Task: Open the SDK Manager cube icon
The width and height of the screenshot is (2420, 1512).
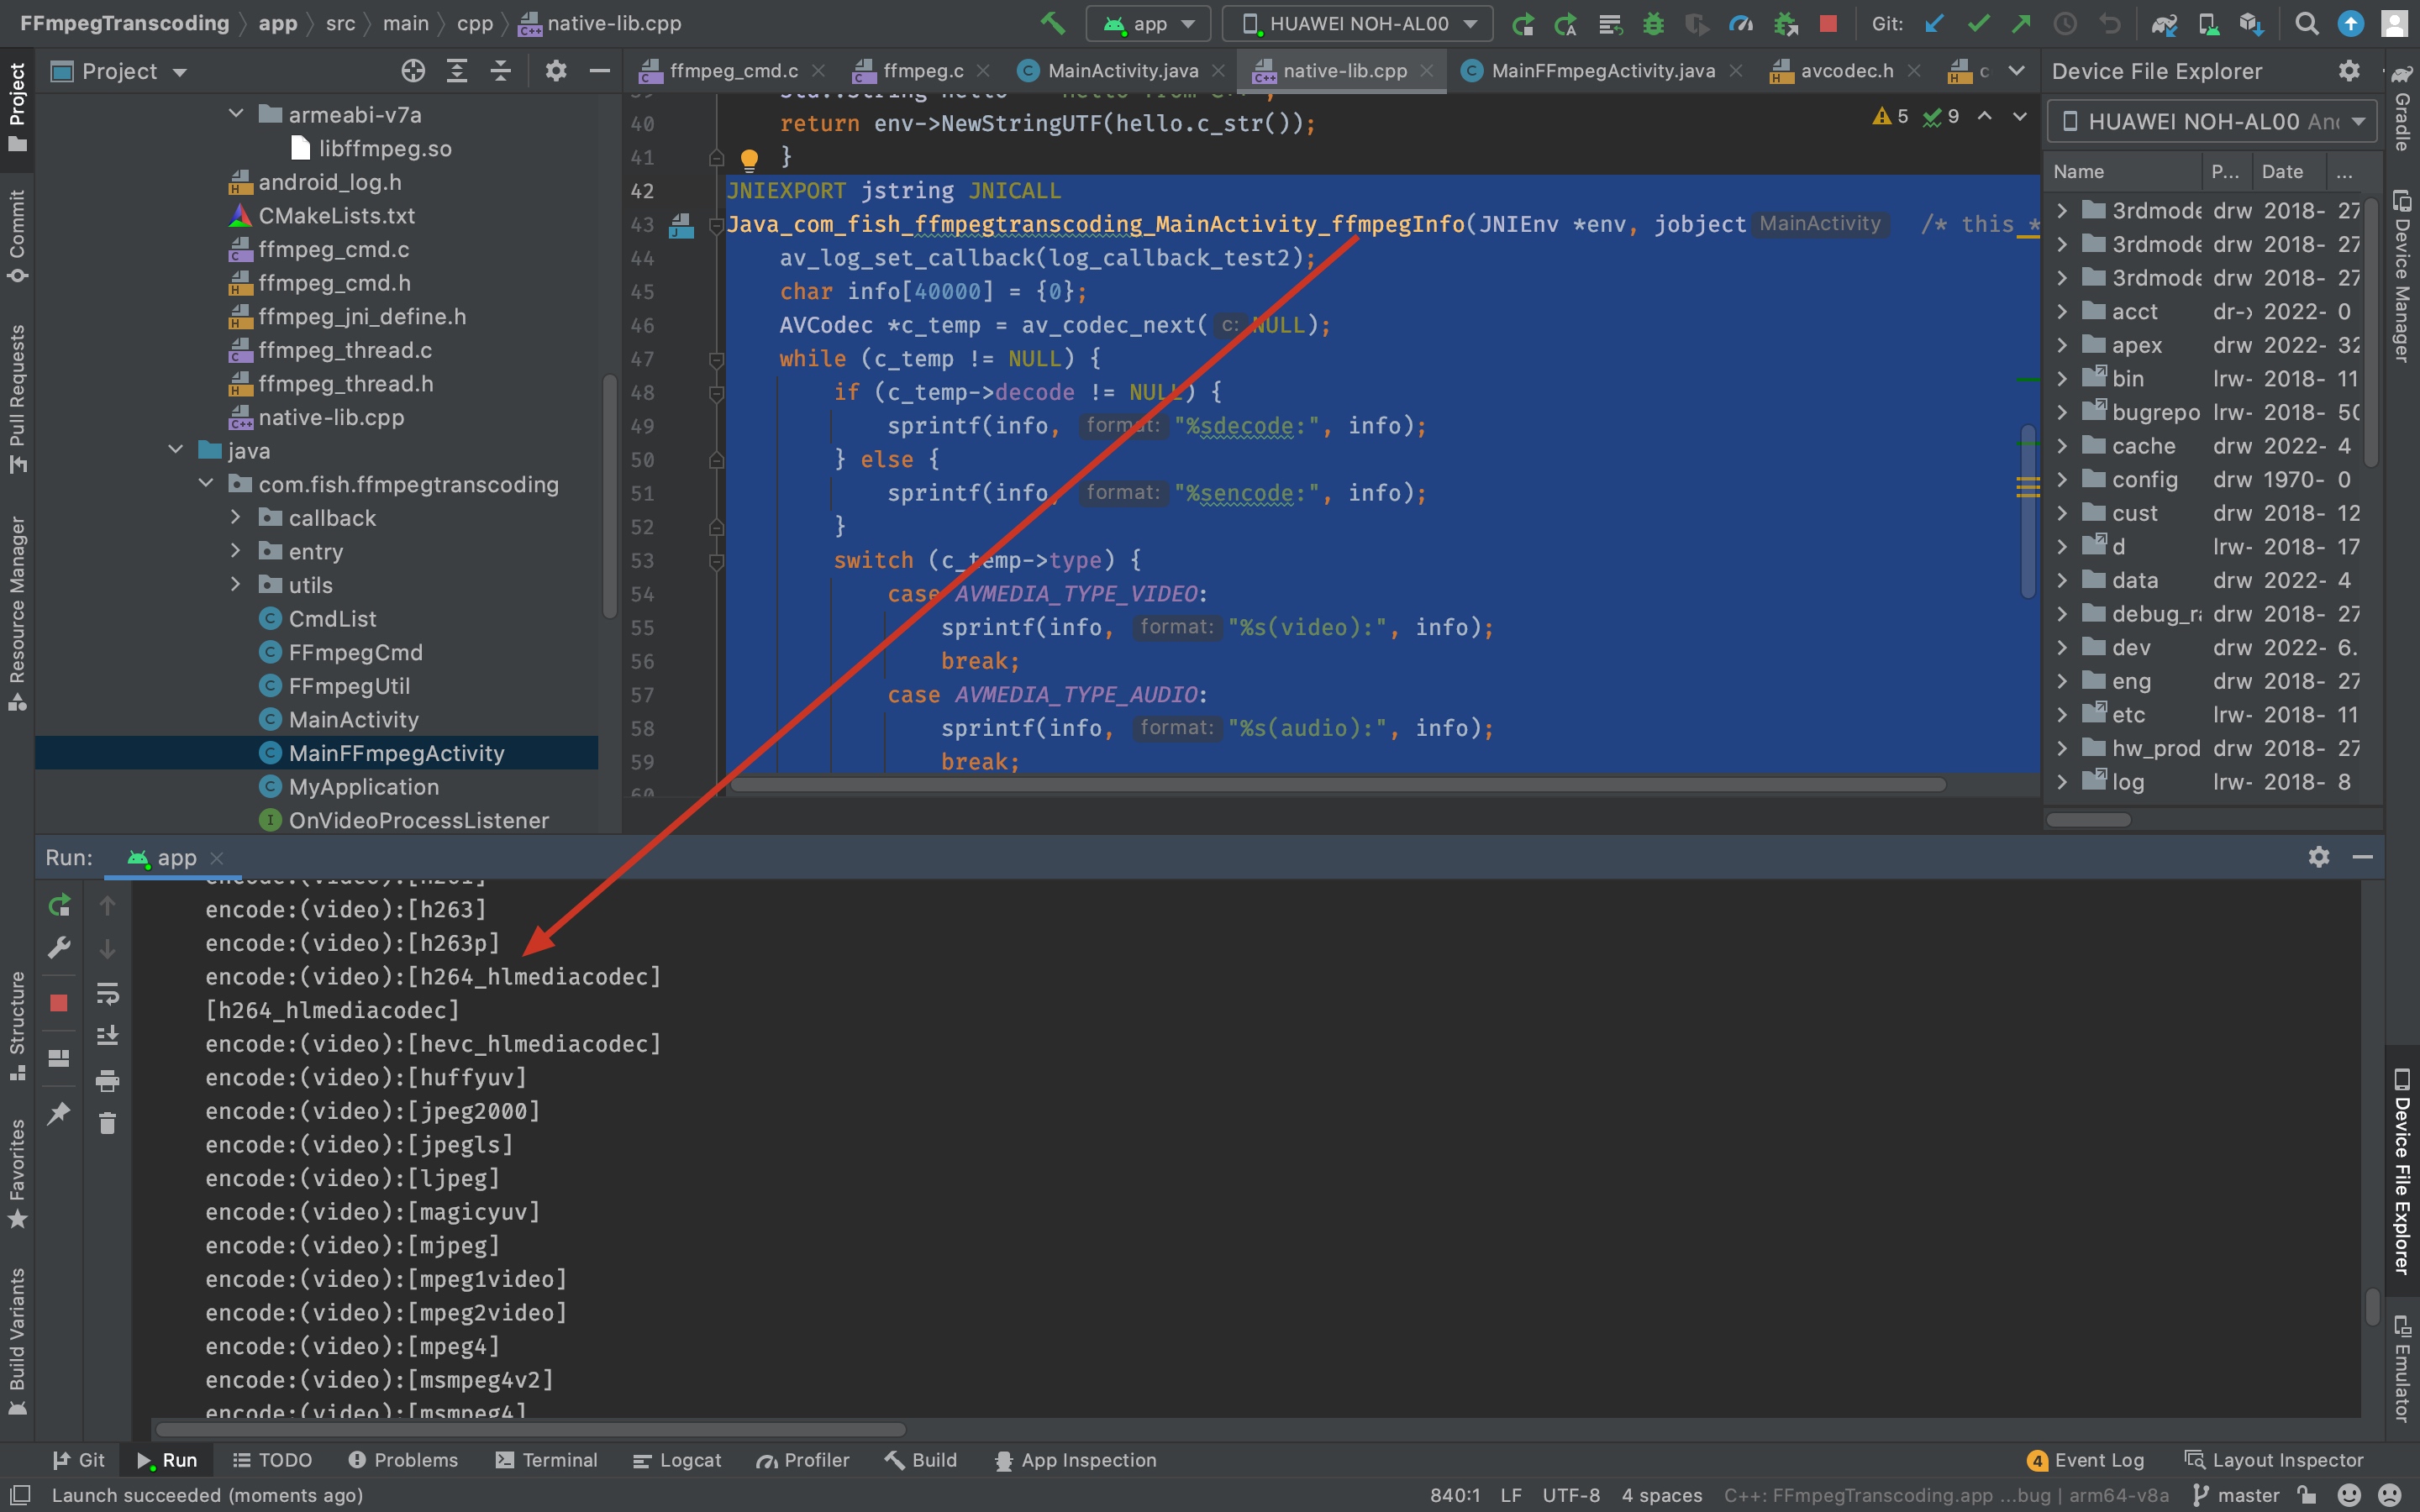Action: click(x=2251, y=23)
